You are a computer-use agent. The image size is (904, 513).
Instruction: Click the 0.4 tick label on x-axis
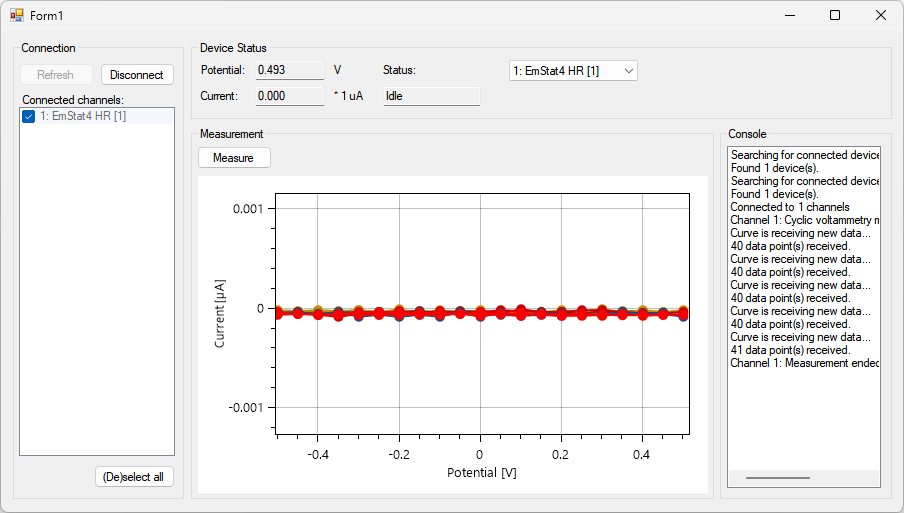tap(641, 455)
